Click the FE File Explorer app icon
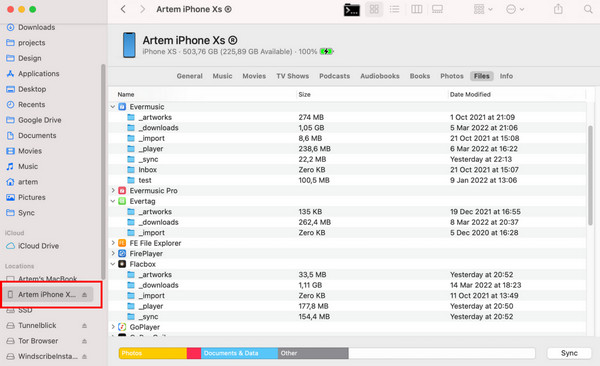This screenshot has height=366, width=600. click(x=122, y=243)
